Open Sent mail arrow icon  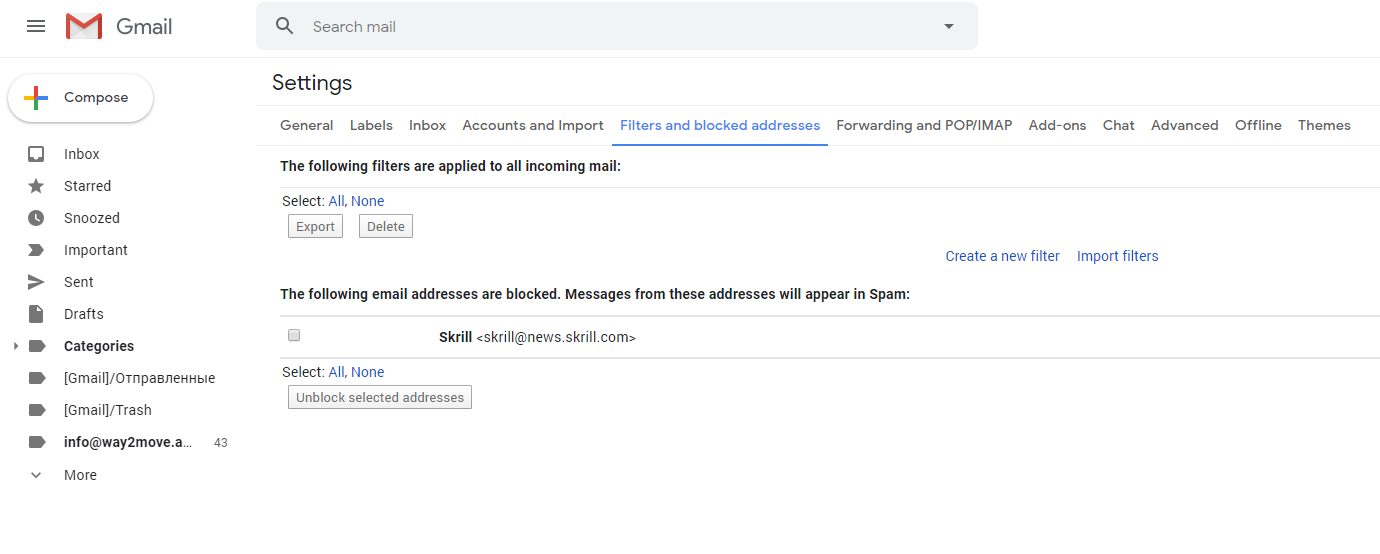(36, 282)
